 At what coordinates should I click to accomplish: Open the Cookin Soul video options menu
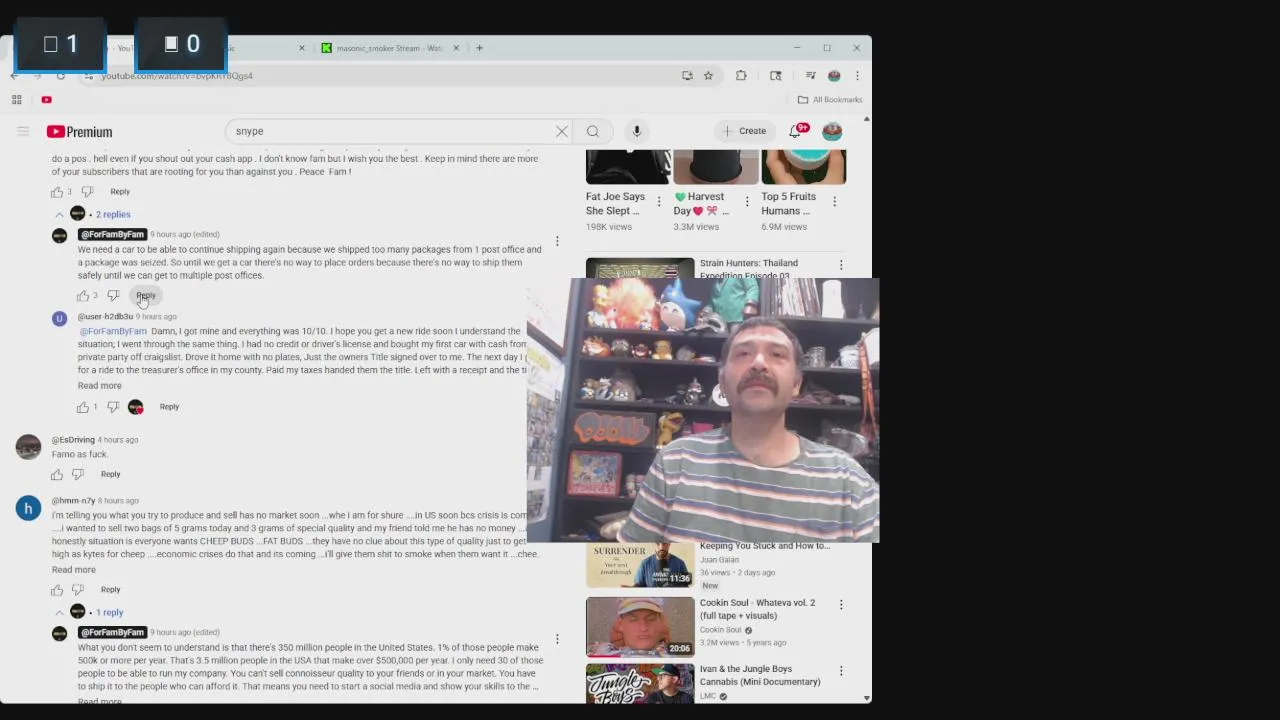(x=841, y=605)
